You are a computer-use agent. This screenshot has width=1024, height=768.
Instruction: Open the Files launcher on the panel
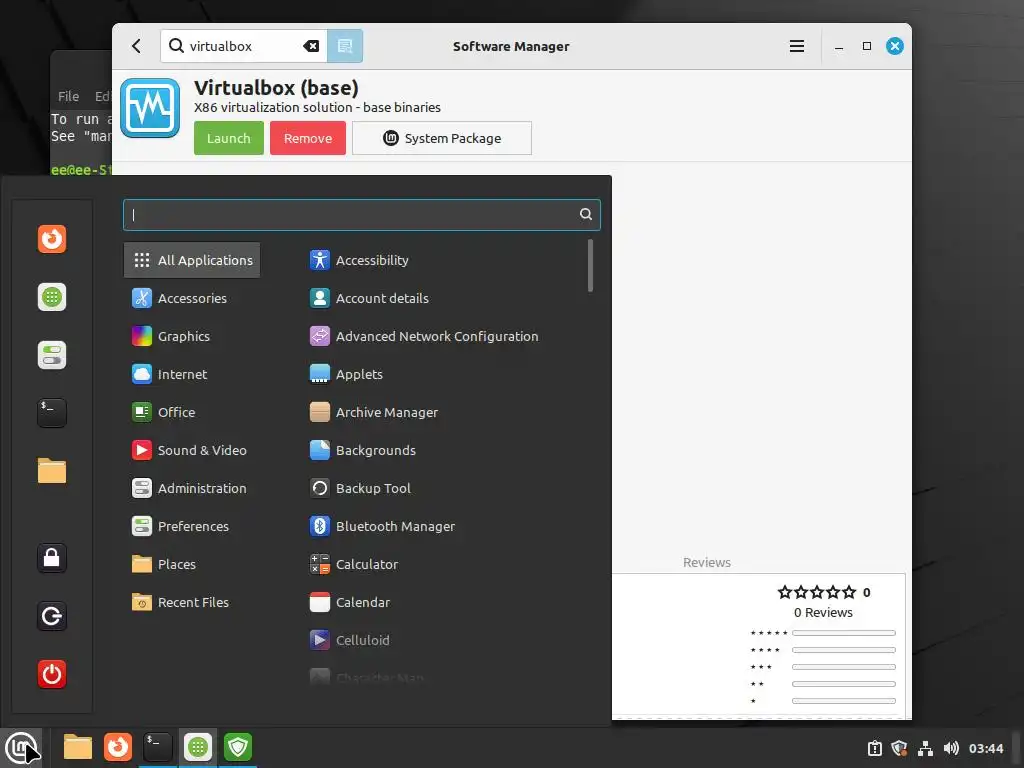(78, 747)
